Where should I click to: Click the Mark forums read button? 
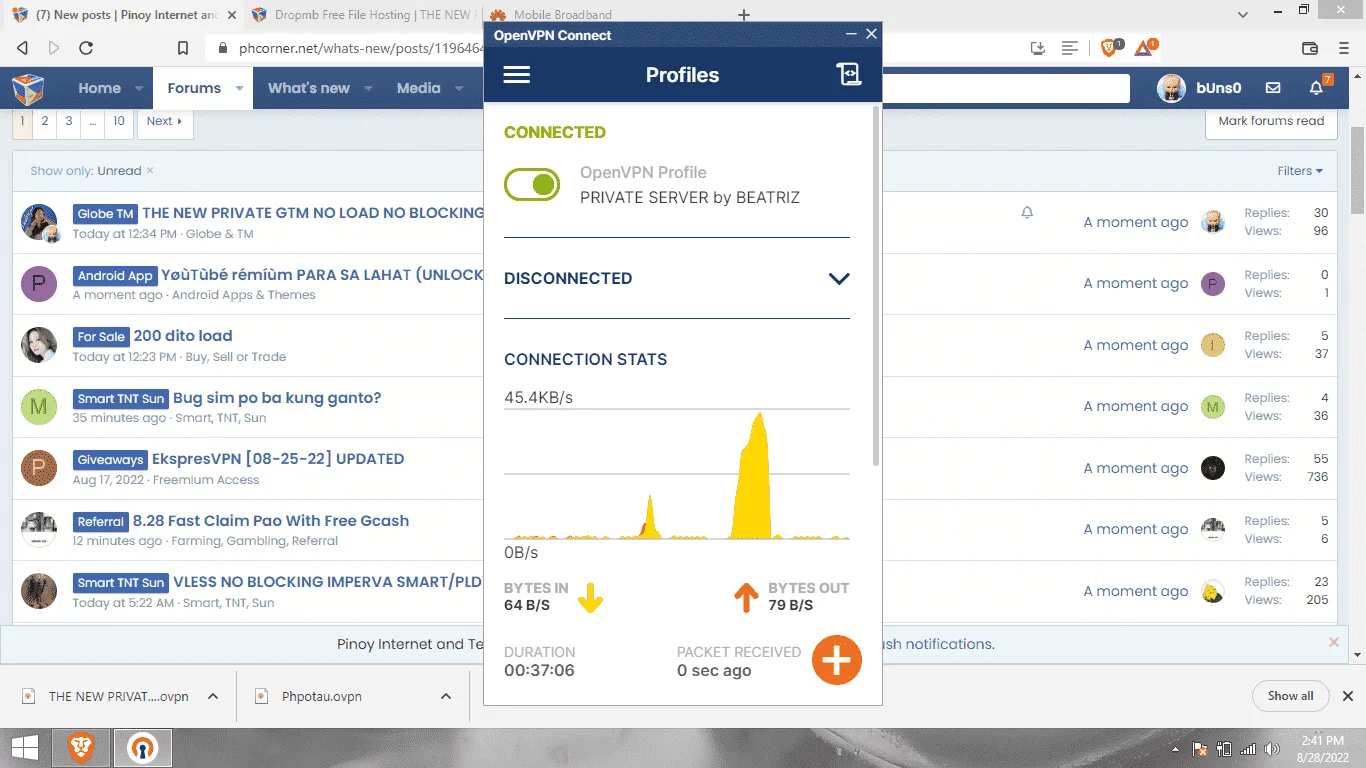click(x=1271, y=121)
